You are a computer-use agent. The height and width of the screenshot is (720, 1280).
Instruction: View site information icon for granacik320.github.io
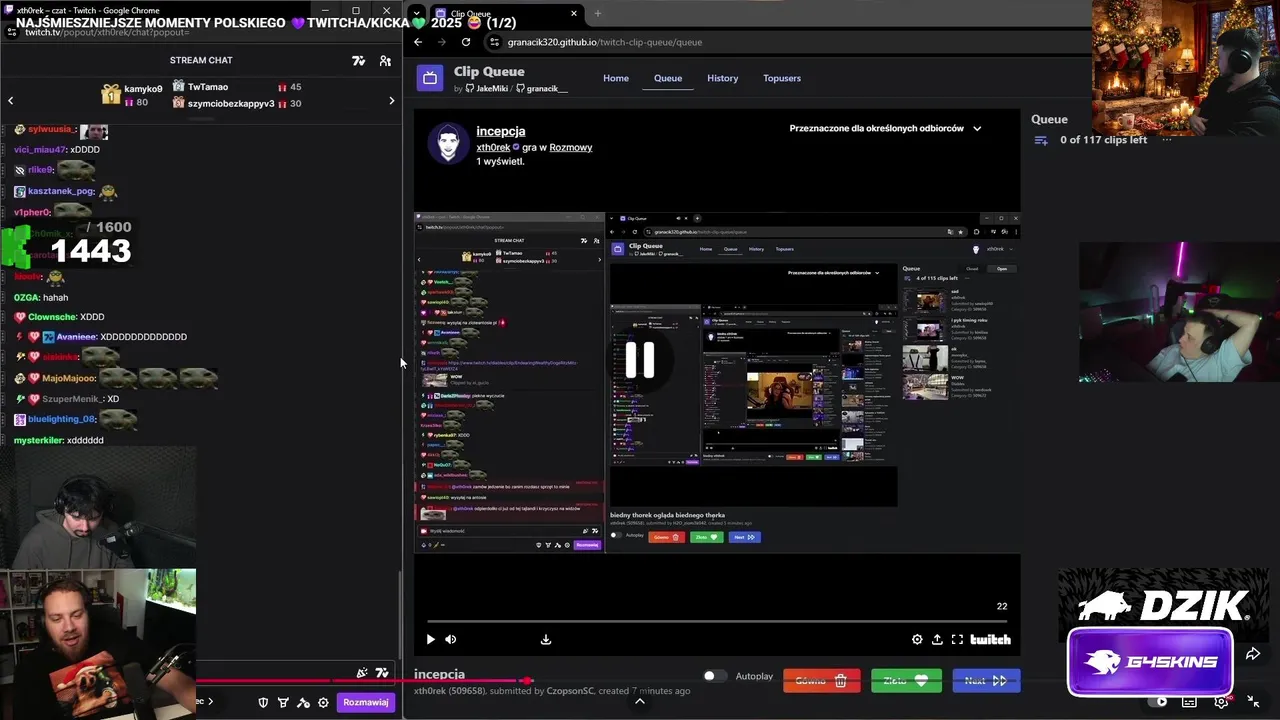click(494, 42)
